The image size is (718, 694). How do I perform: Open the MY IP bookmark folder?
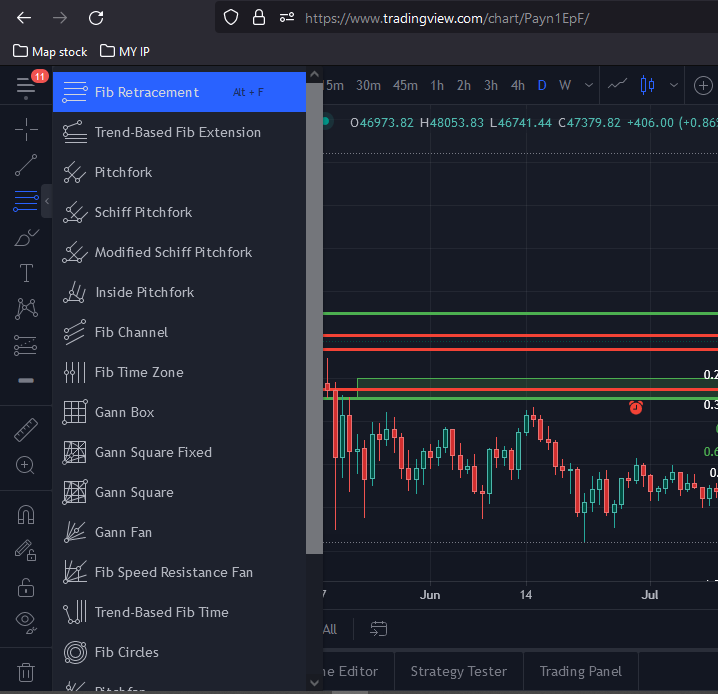tap(125, 51)
